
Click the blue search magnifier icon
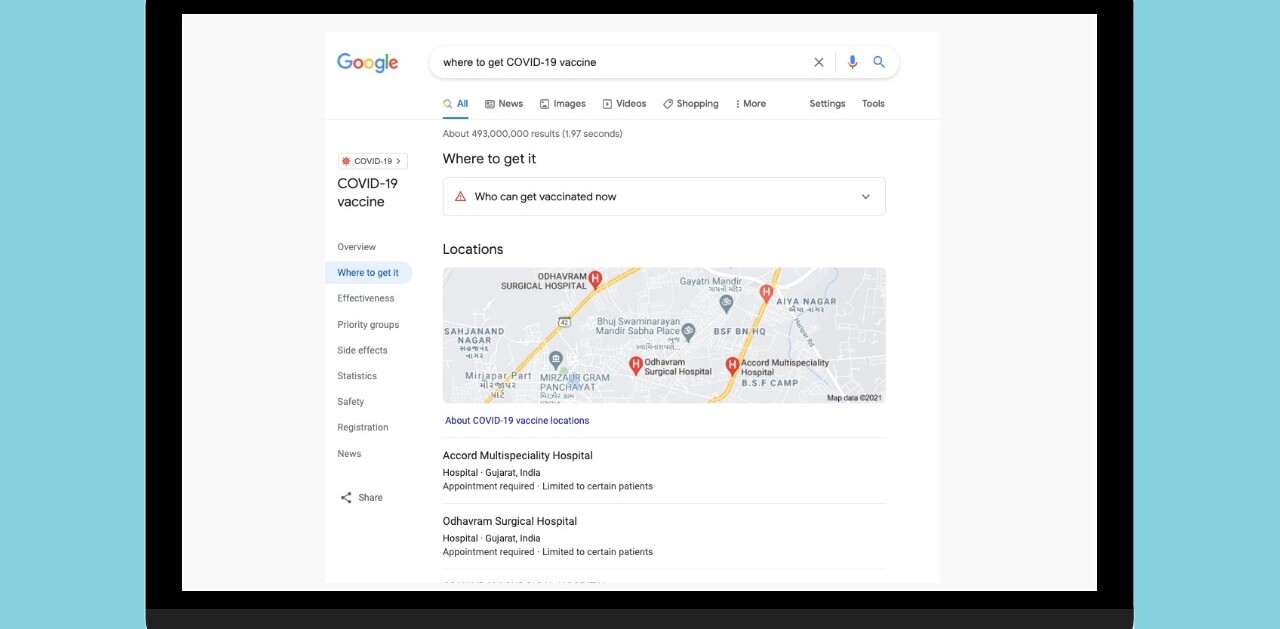coord(879,62)
